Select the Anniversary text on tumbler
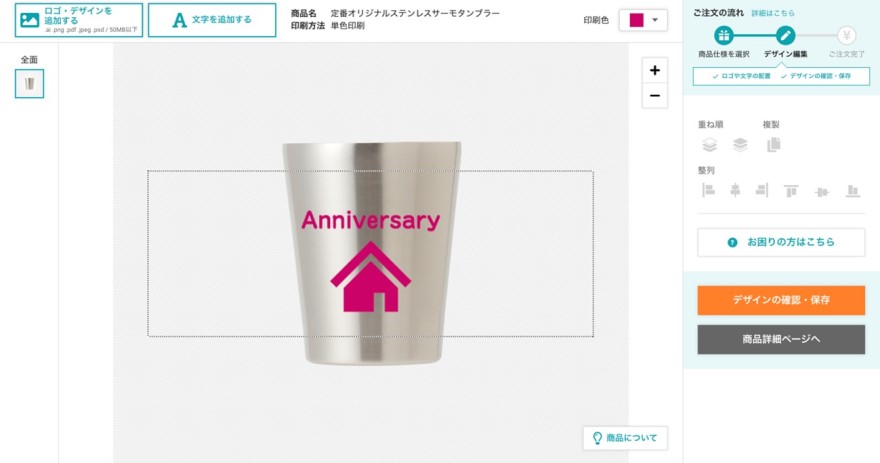Viewport: 880px width, 463px height. click(370, 221)
